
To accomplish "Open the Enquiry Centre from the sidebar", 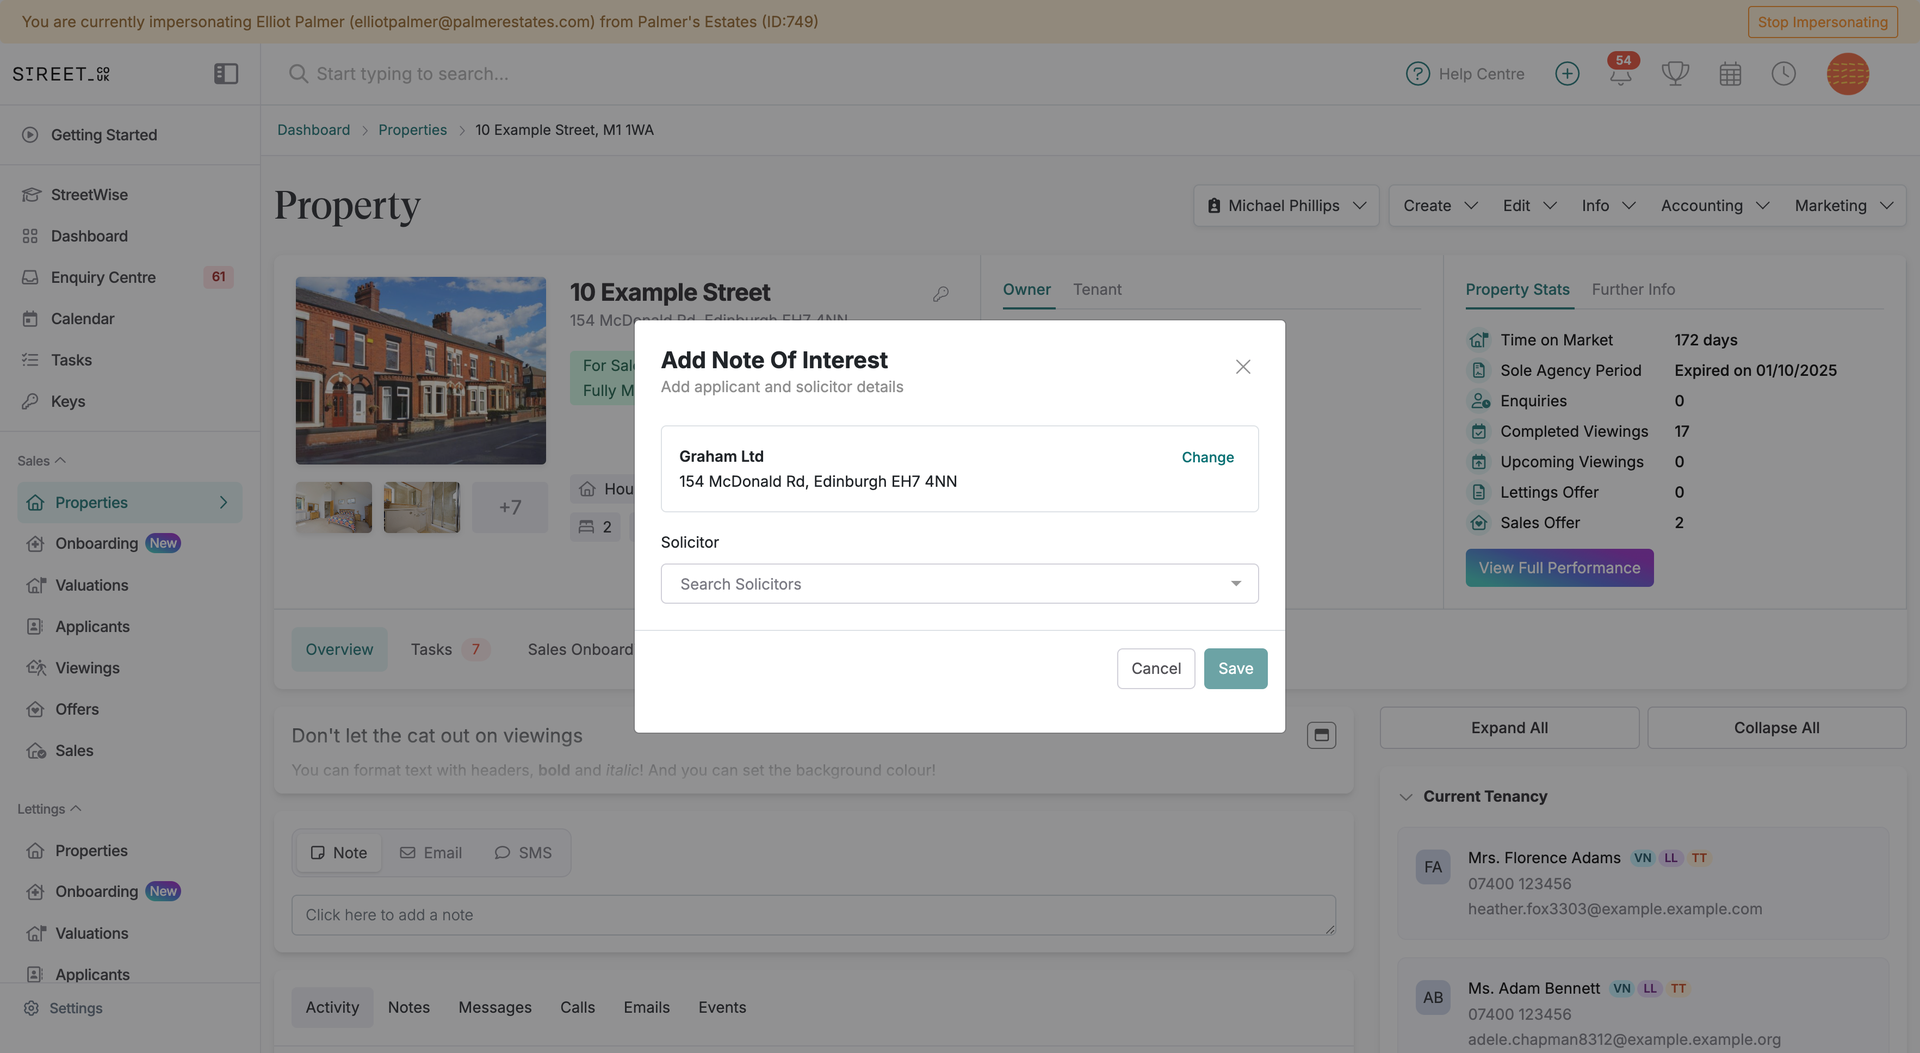I will (x=103, y=277).
